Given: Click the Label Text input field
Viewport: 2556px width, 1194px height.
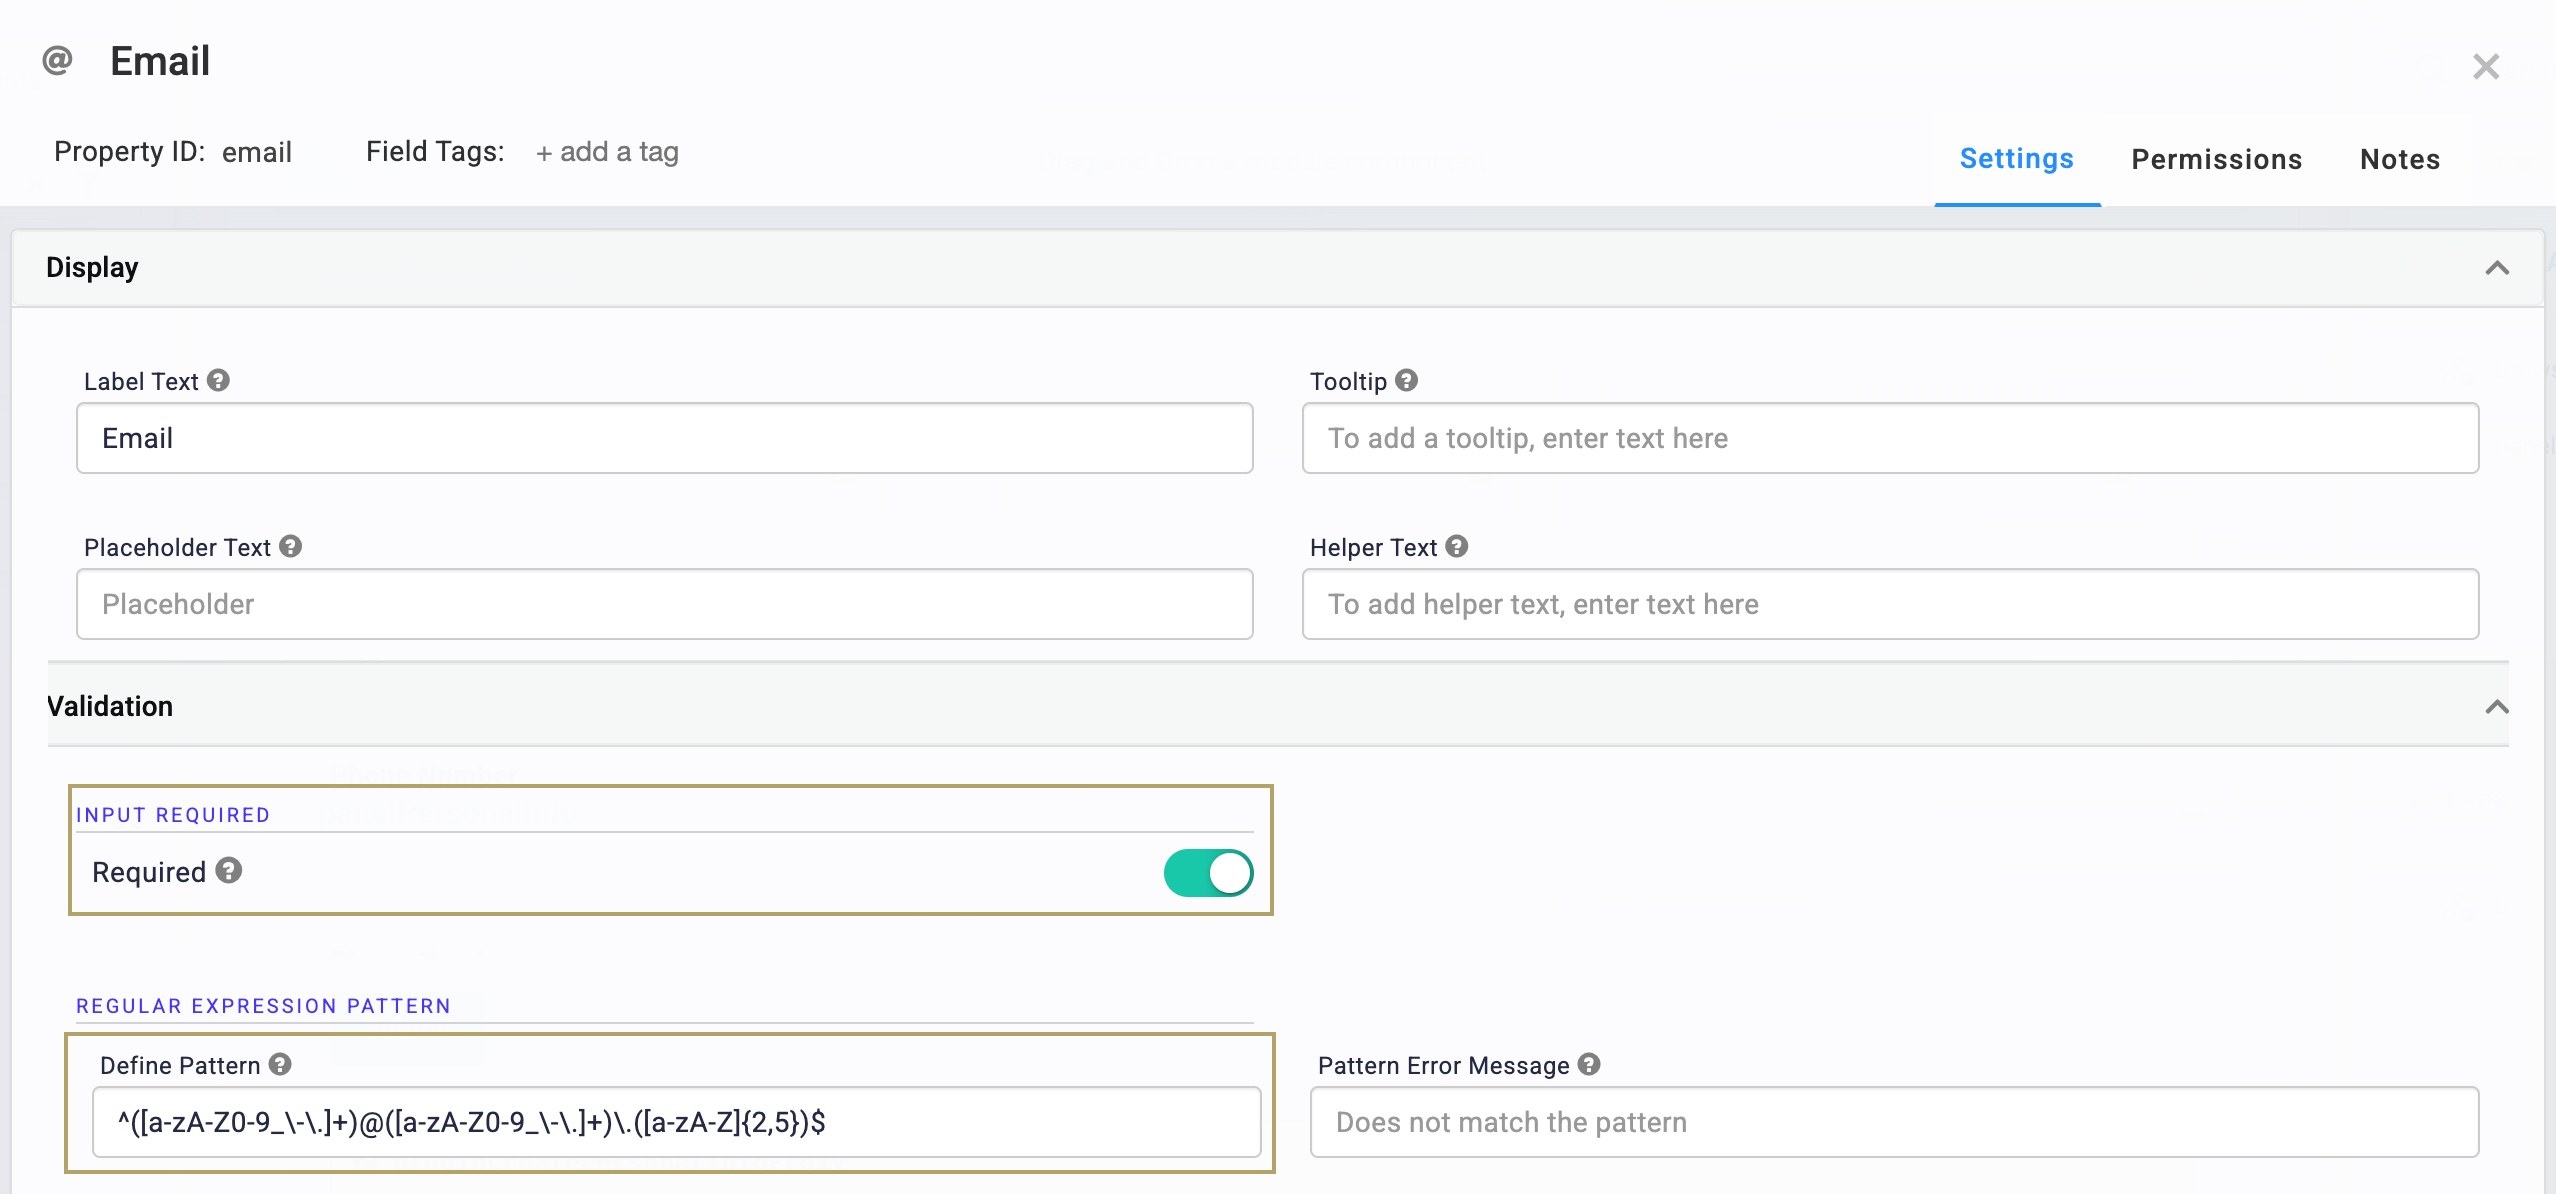Looking at the screenshot, I should (x=664, y=438).
